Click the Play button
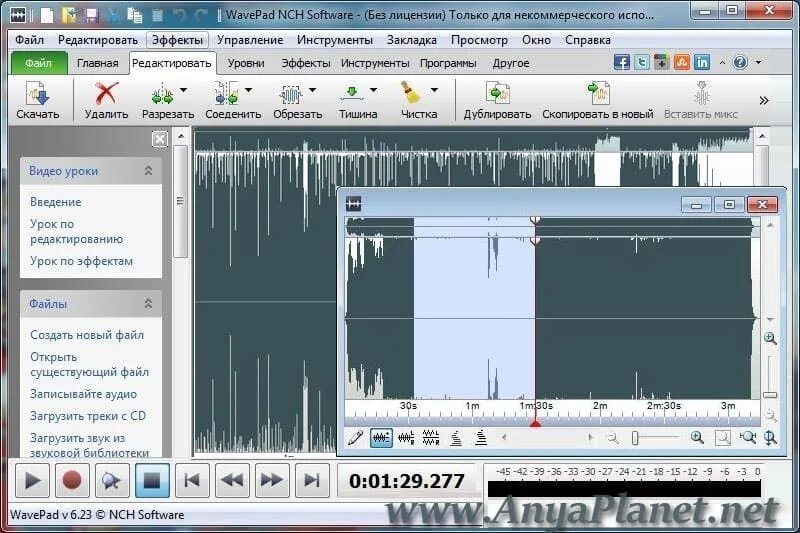The image size is (800, 533). click(x=32, y=480)
